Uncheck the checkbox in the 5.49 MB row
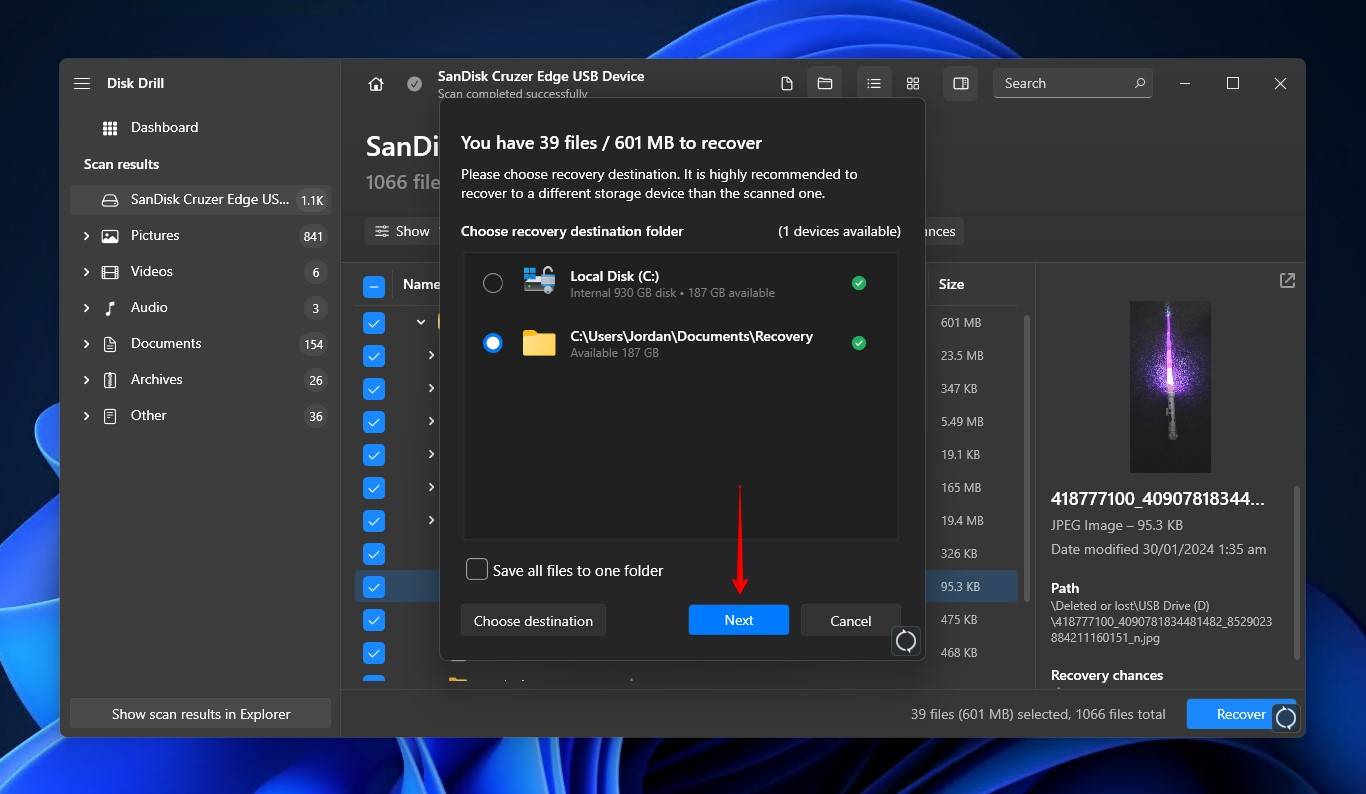Viewport: 1366px width, 794px height. [x=374, y=422]
